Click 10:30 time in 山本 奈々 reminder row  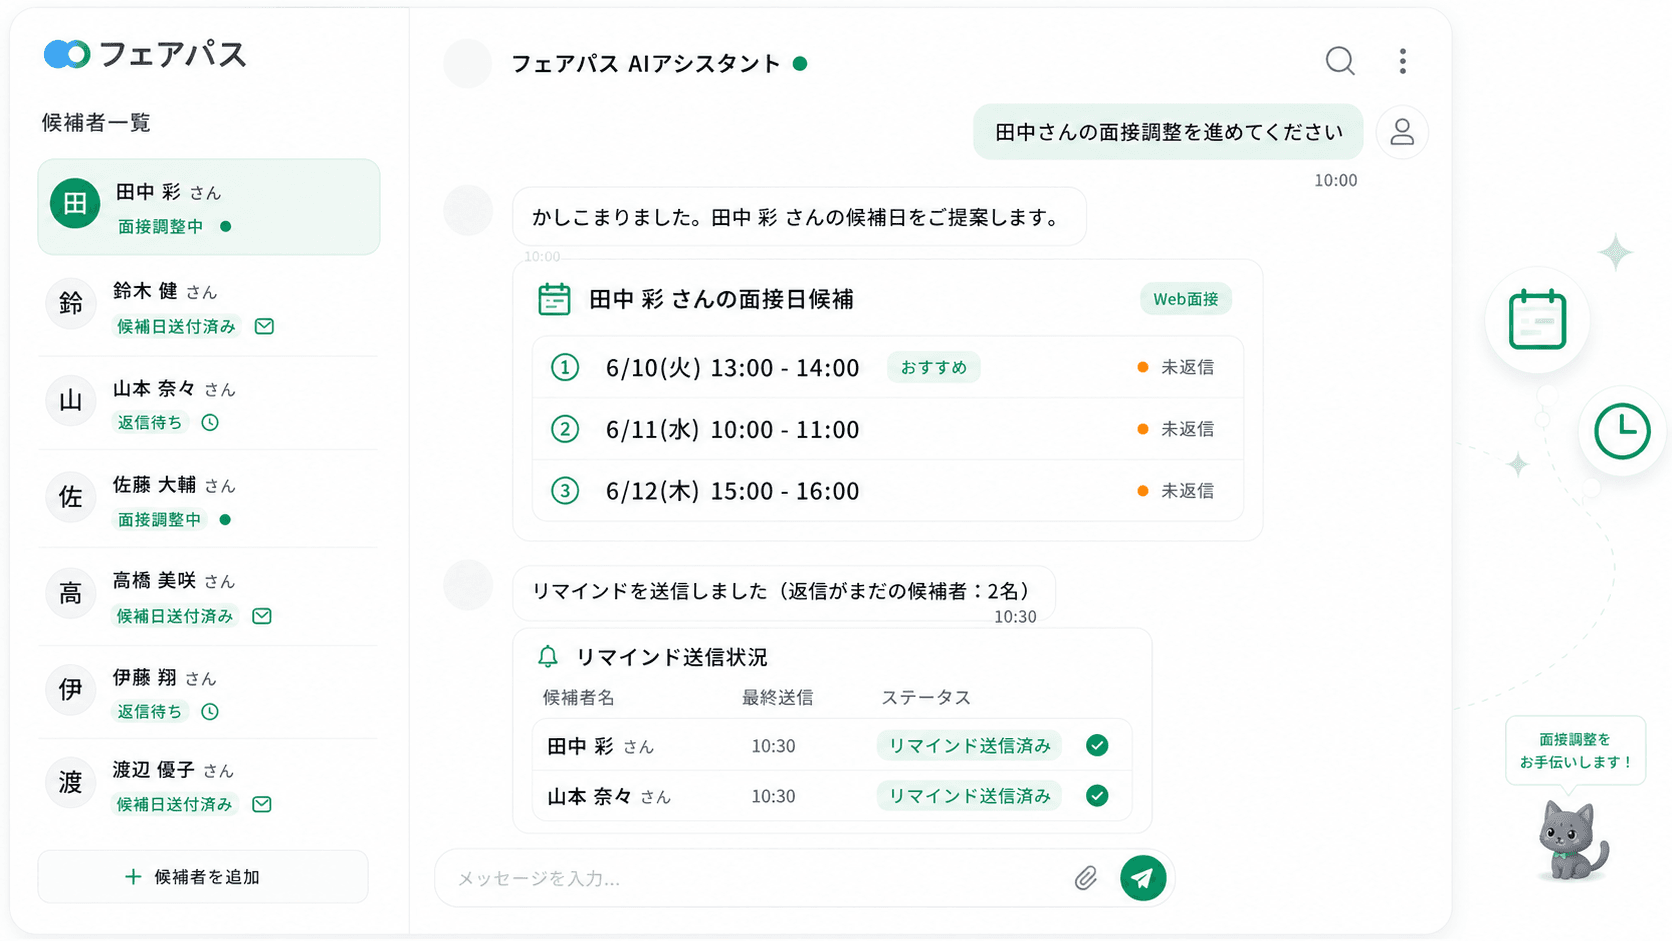(773, 796)
